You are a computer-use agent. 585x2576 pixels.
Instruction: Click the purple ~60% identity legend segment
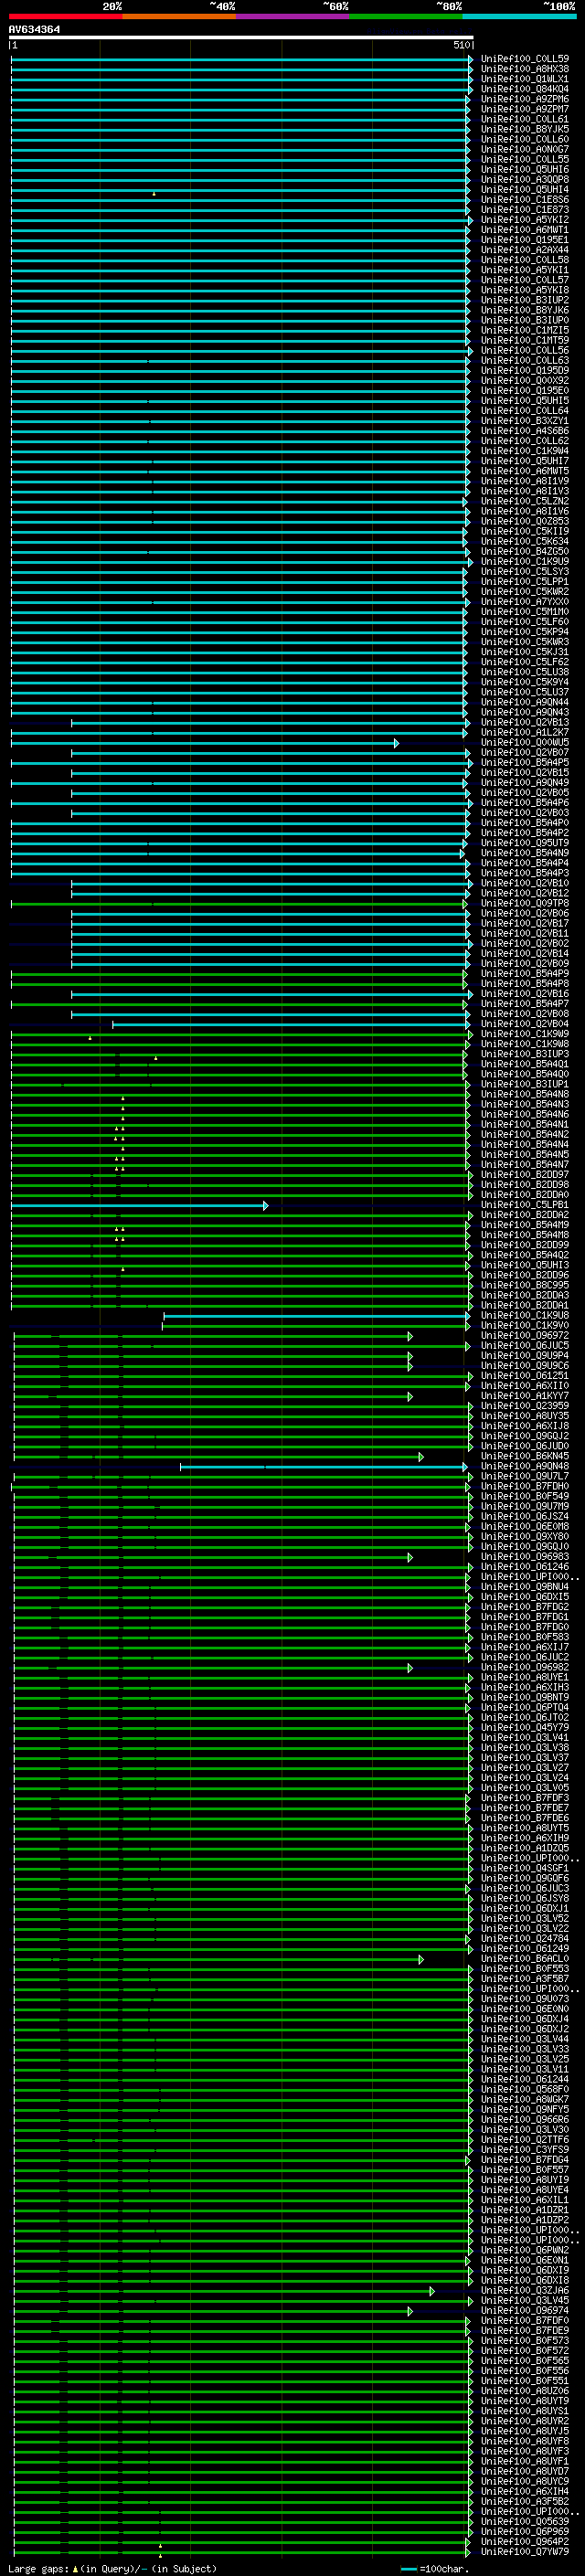293,16
